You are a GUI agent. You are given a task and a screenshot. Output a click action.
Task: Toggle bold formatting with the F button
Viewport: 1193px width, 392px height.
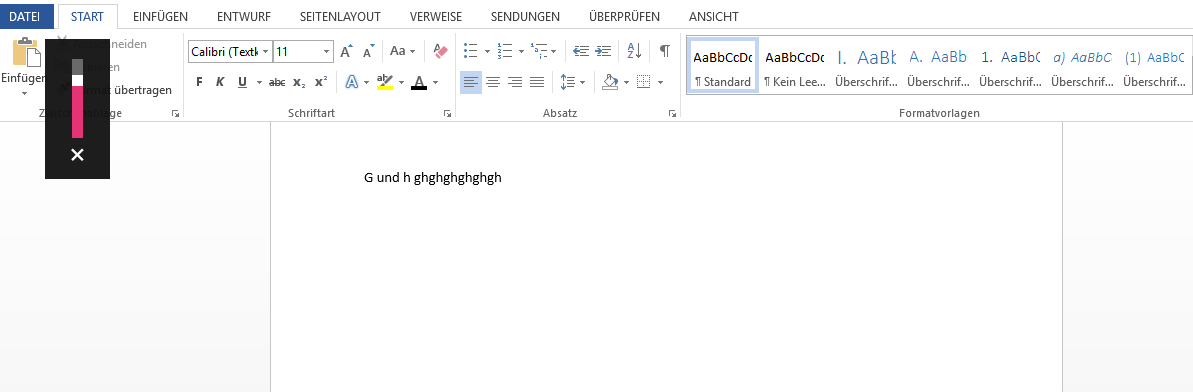click(x=199, y=82)
